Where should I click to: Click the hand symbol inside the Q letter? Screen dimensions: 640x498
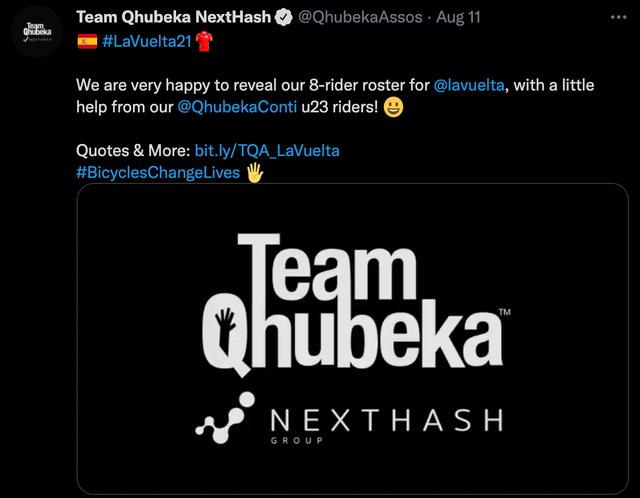click(x=225, y=329)
